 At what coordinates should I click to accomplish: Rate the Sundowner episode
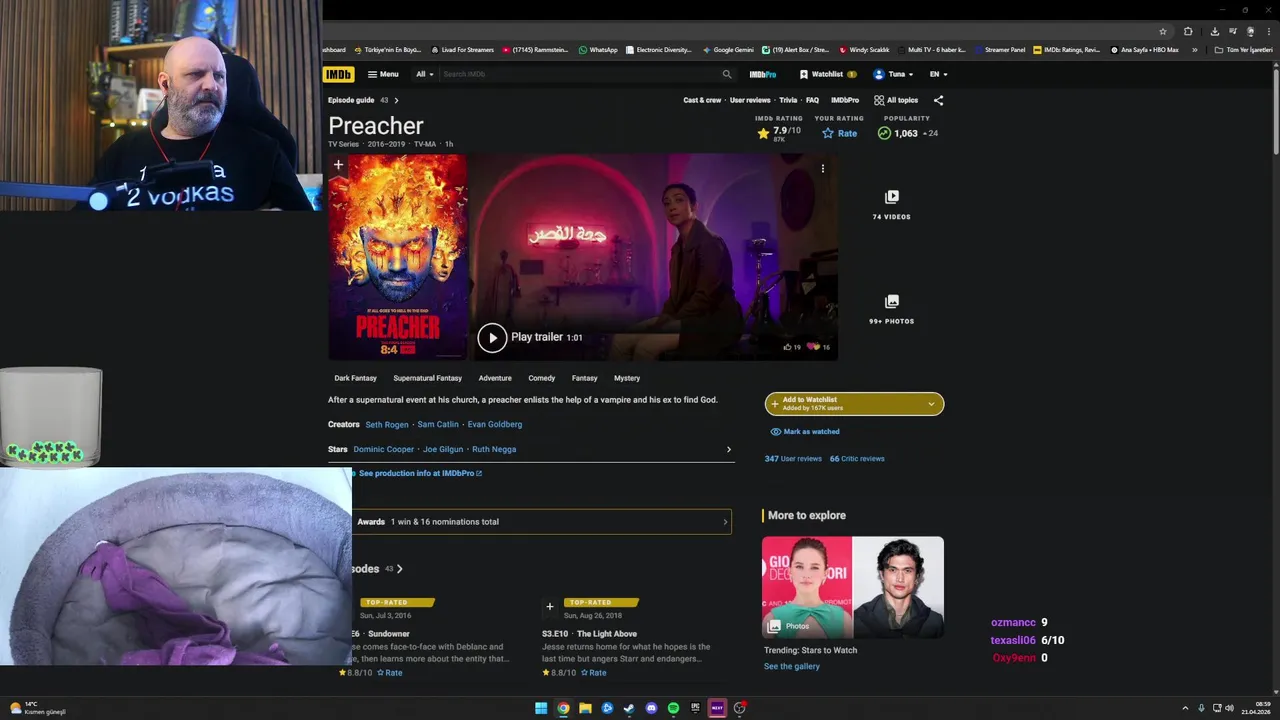point(390,673)
